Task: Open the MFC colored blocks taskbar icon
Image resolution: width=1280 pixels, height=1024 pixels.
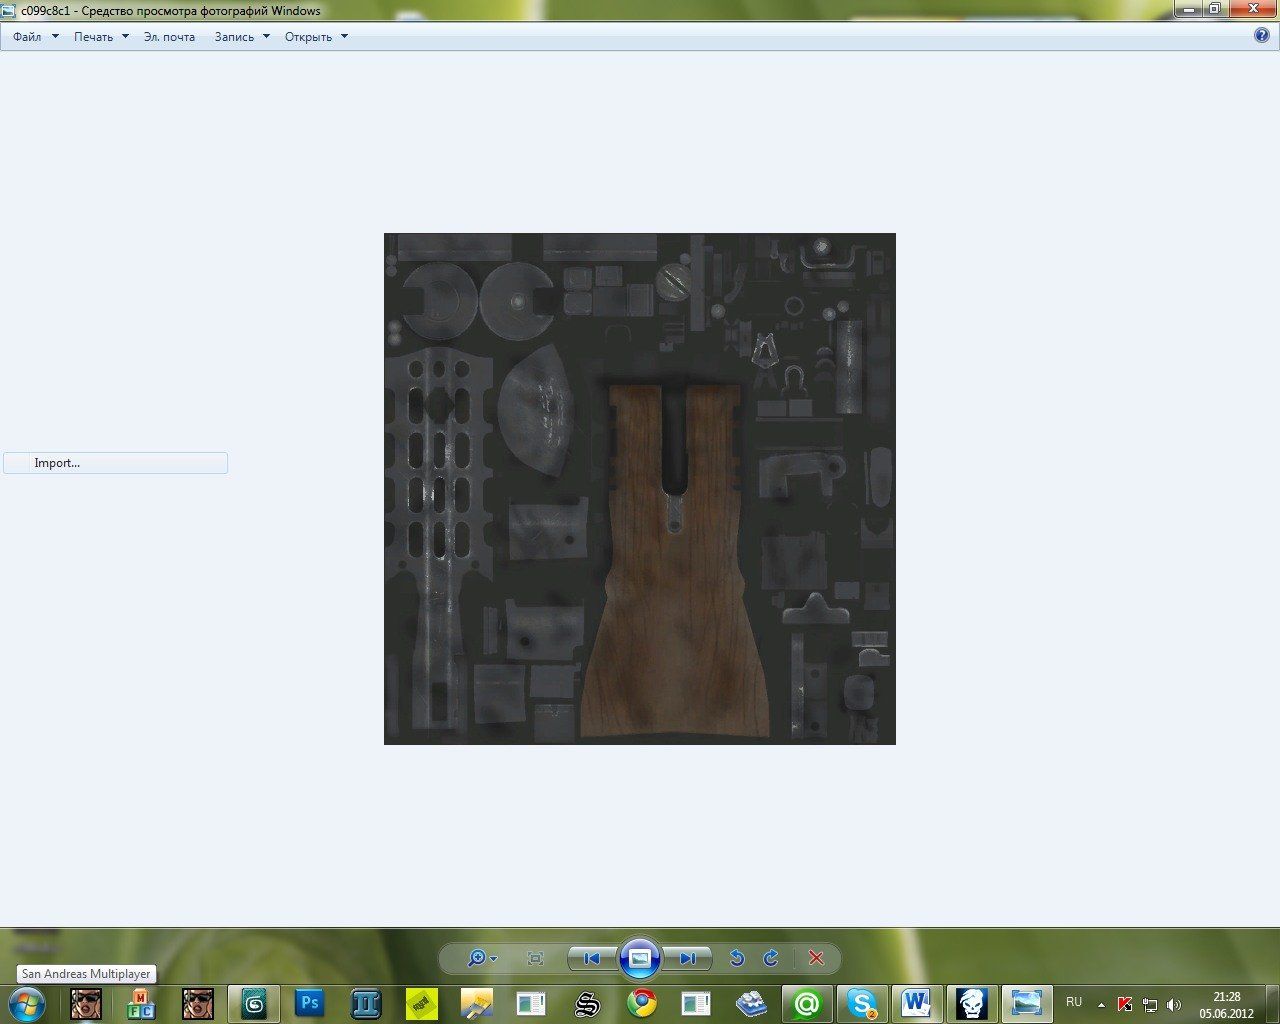Action: 141,1003
